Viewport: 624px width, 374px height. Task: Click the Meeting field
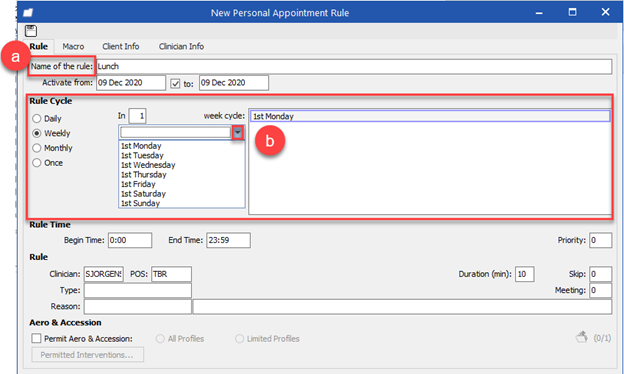click(x=601, y=290)
